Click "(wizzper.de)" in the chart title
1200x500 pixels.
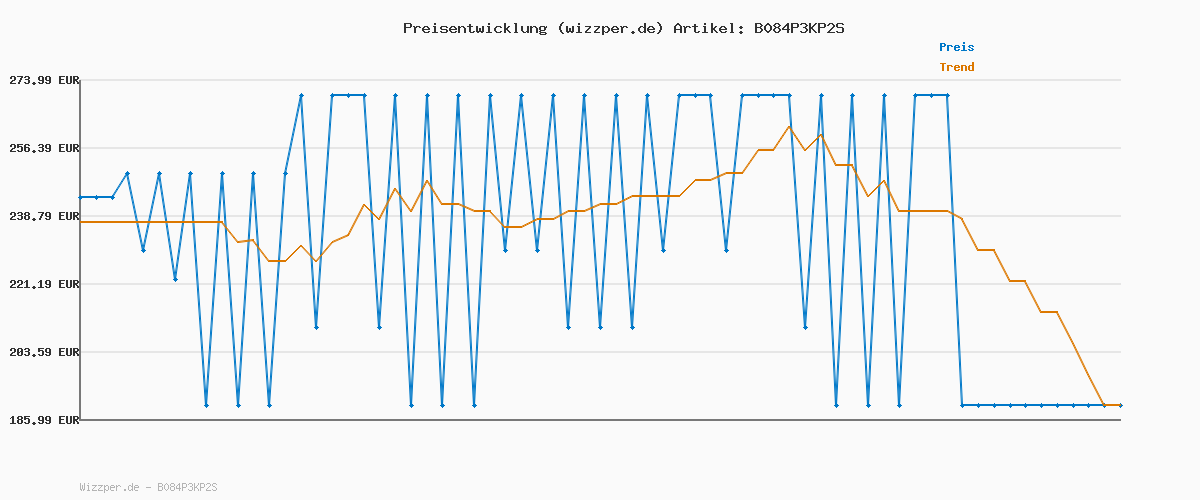click(x=610, y=28)
